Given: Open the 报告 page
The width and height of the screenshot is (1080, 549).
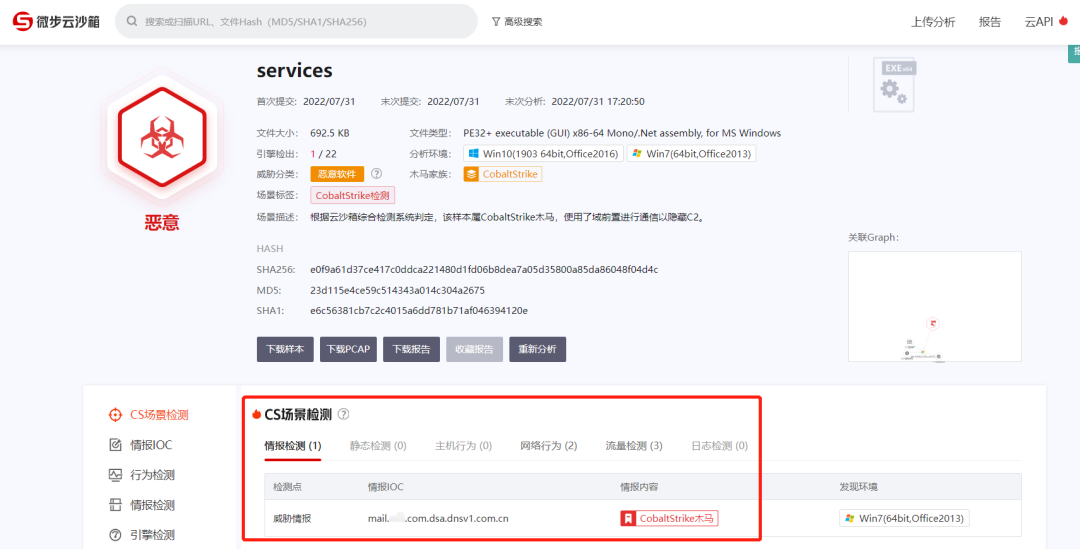Looking at the screenshot, I should pyautogui.click(x=990, y=21).
